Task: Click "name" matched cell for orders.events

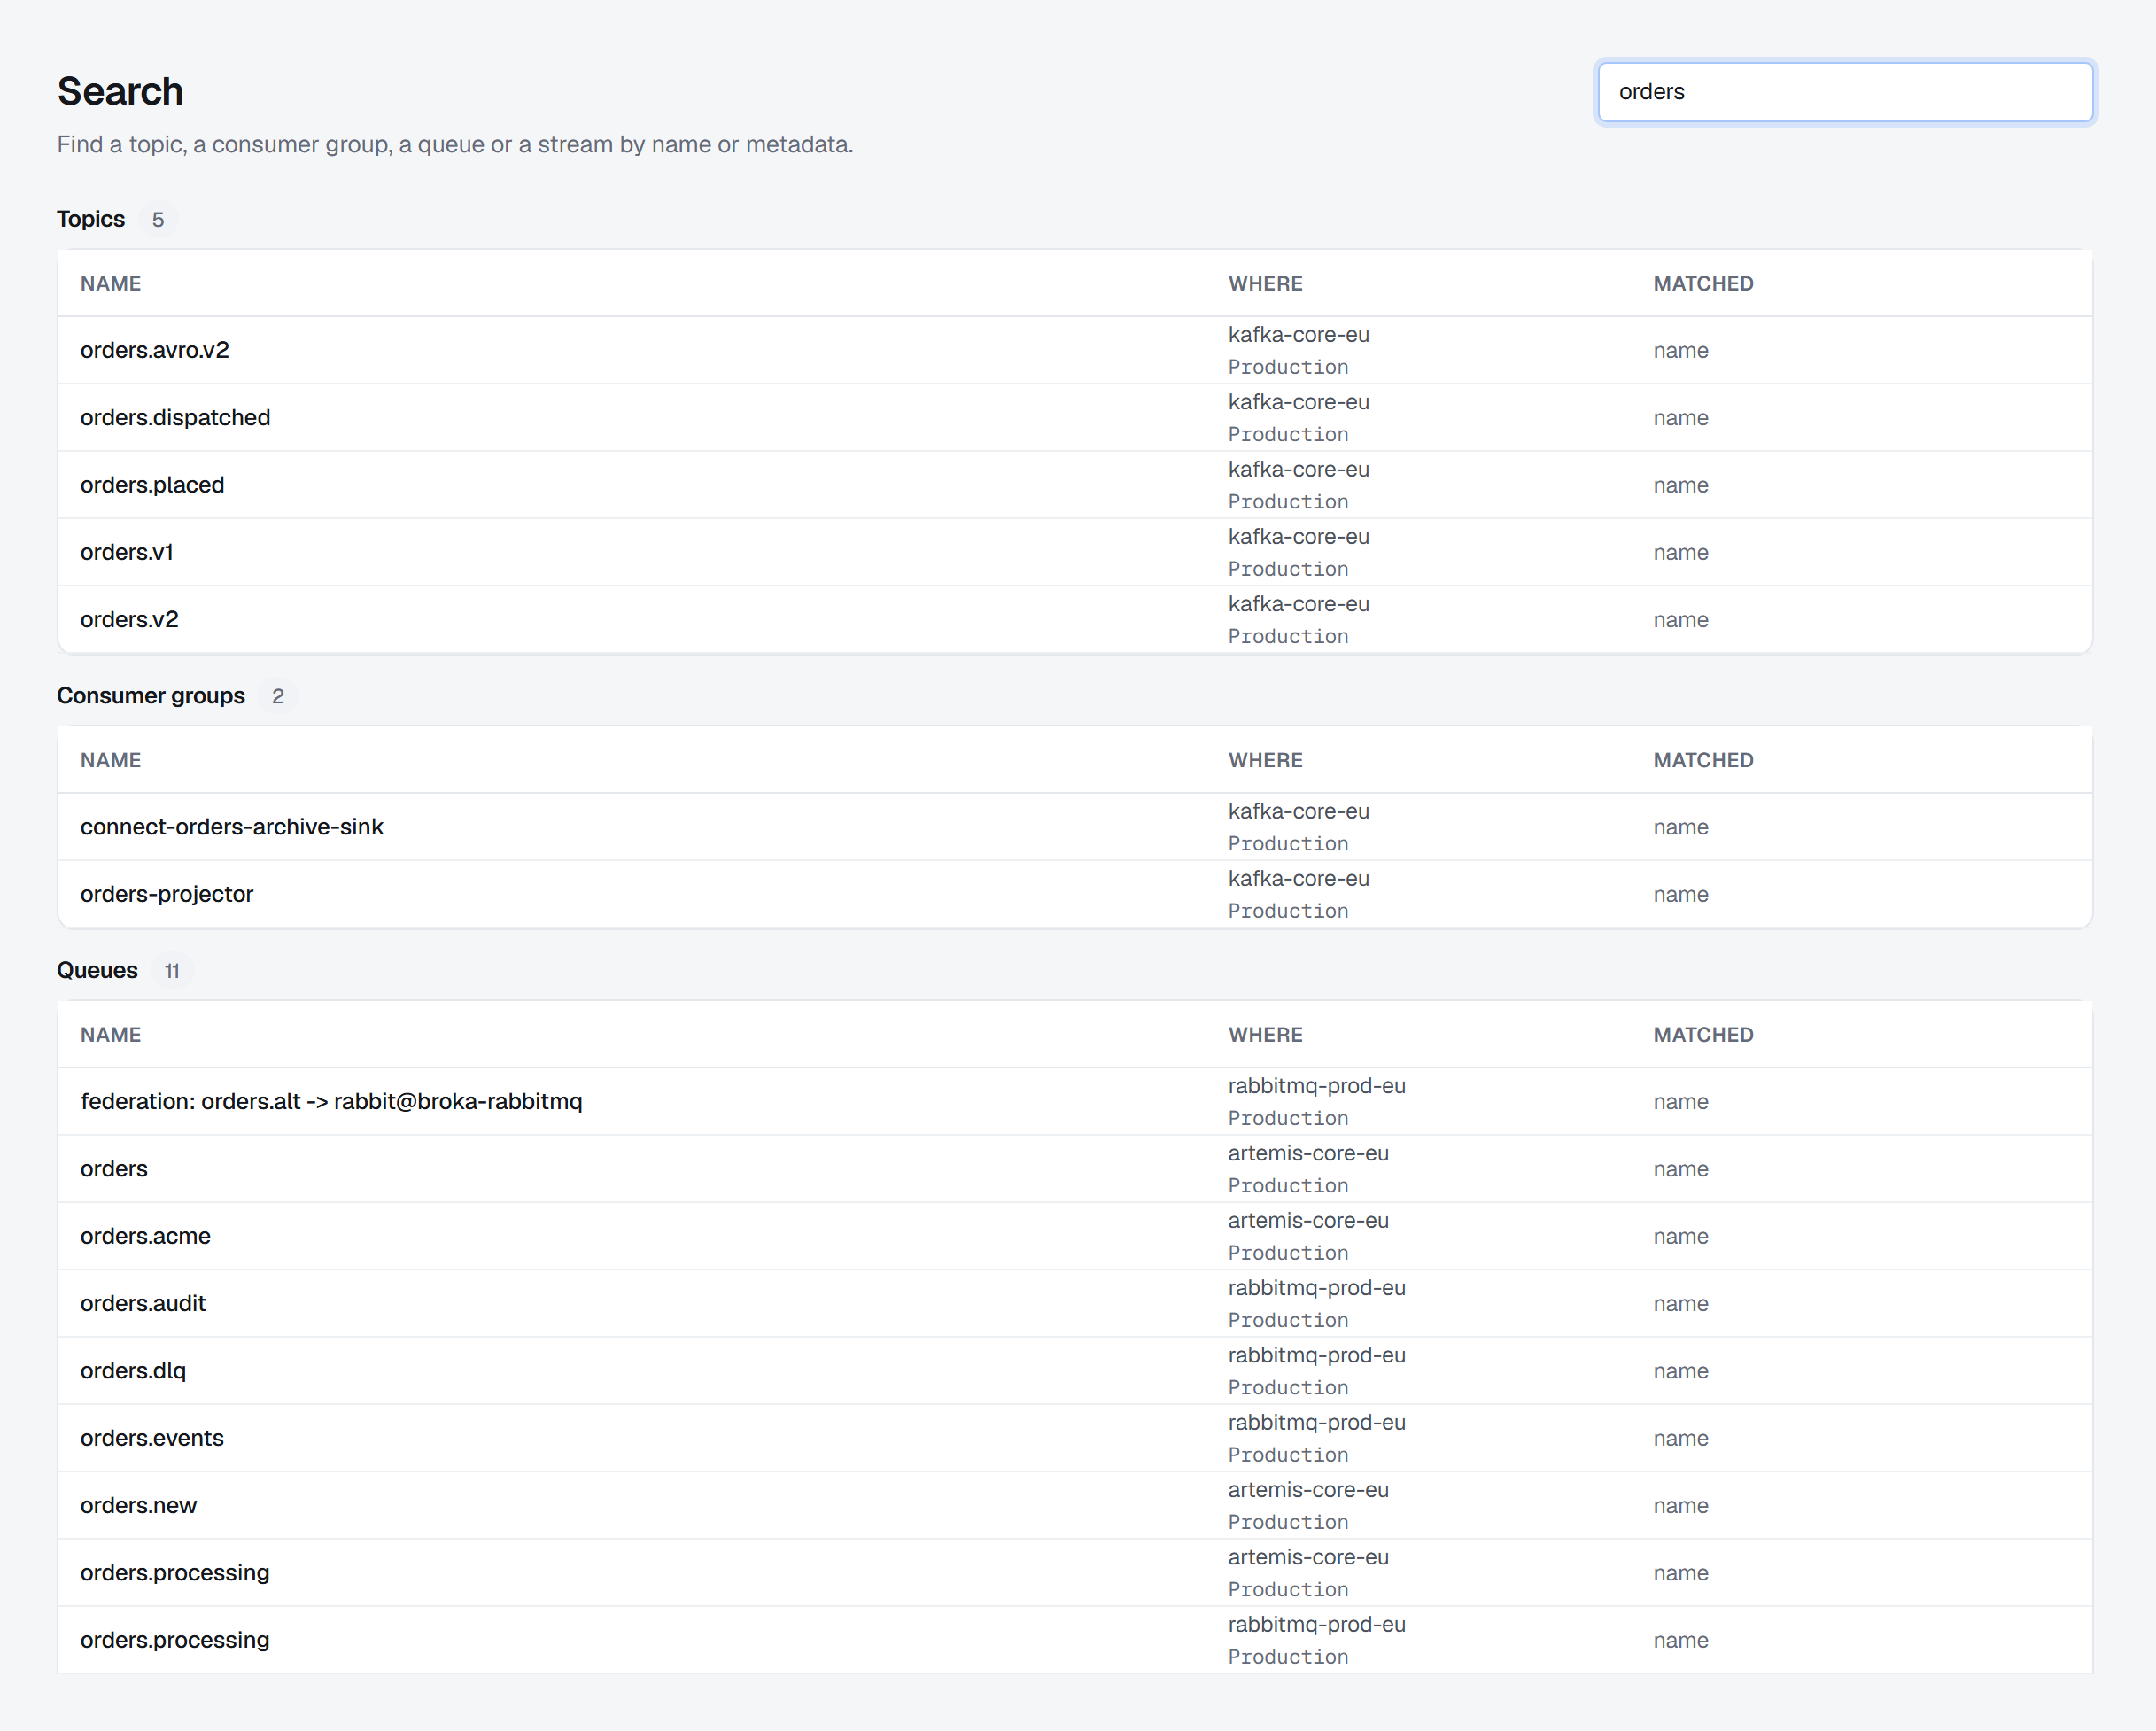Action: coord(1680,1439)
